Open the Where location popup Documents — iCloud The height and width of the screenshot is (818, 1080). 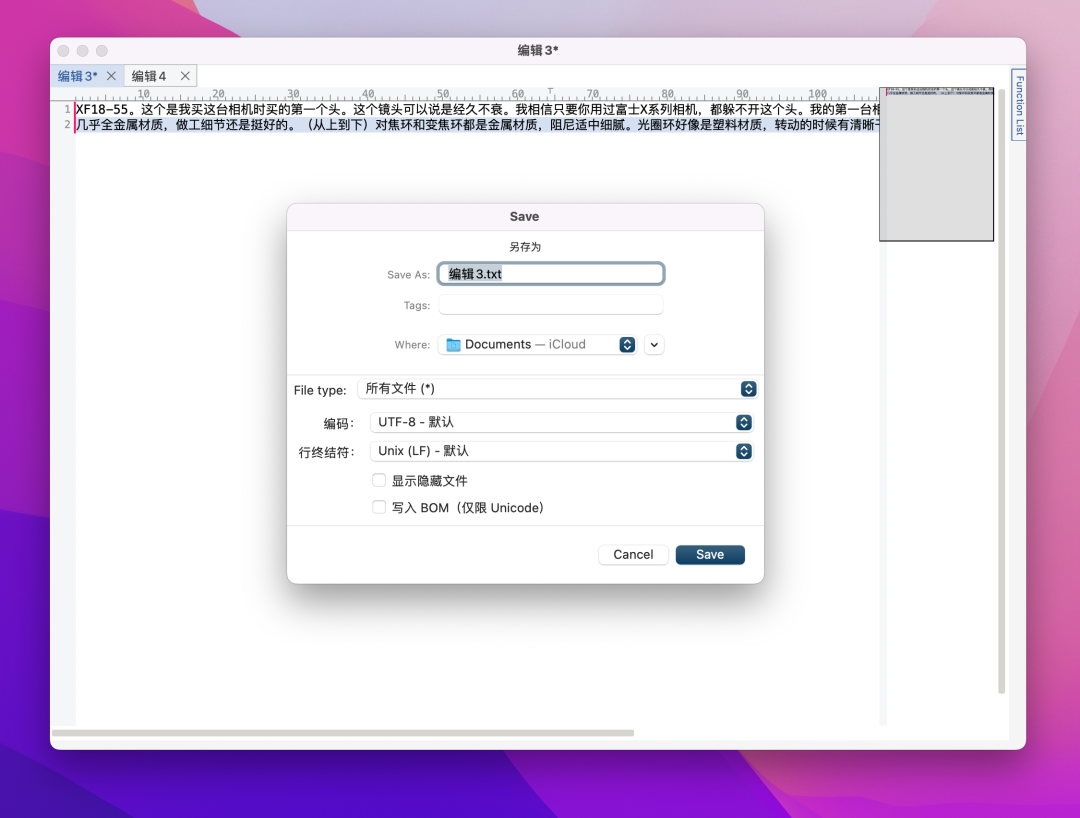pos(537,344)
